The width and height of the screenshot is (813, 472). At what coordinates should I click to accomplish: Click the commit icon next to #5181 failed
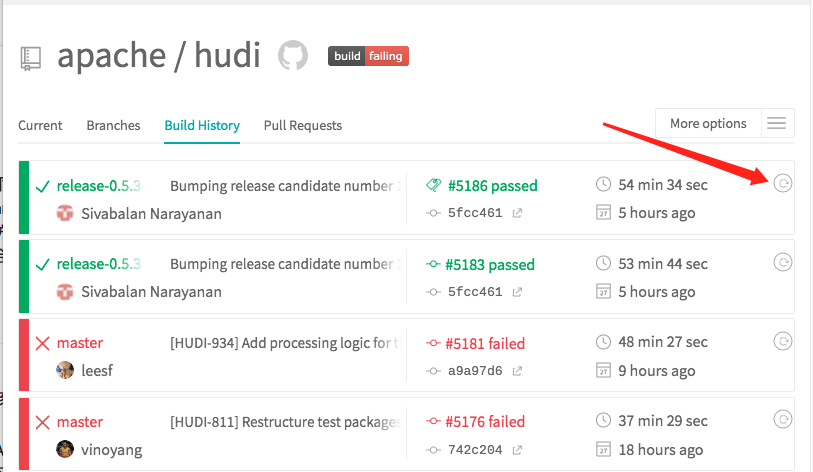pos(433,343)
